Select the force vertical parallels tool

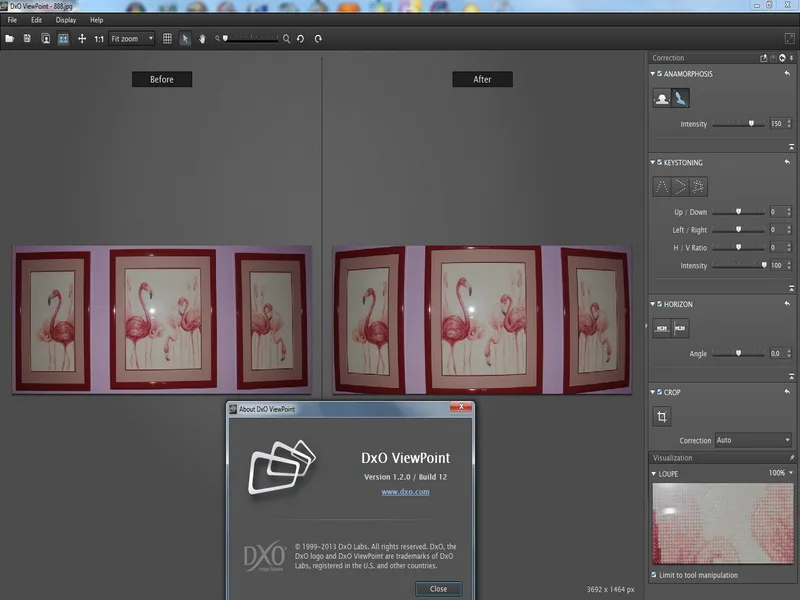coord(662,187)
